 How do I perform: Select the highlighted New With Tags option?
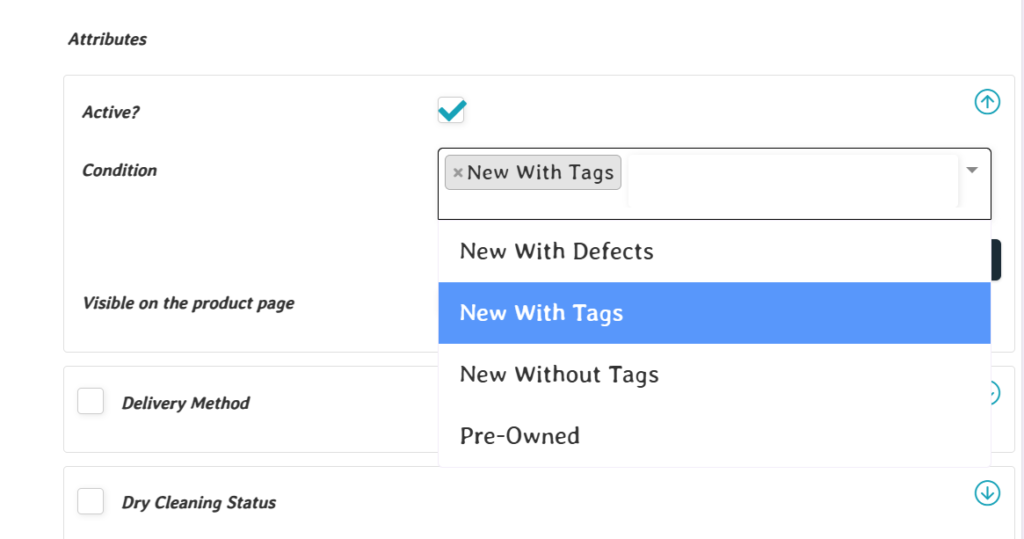(x=541, y=313)
